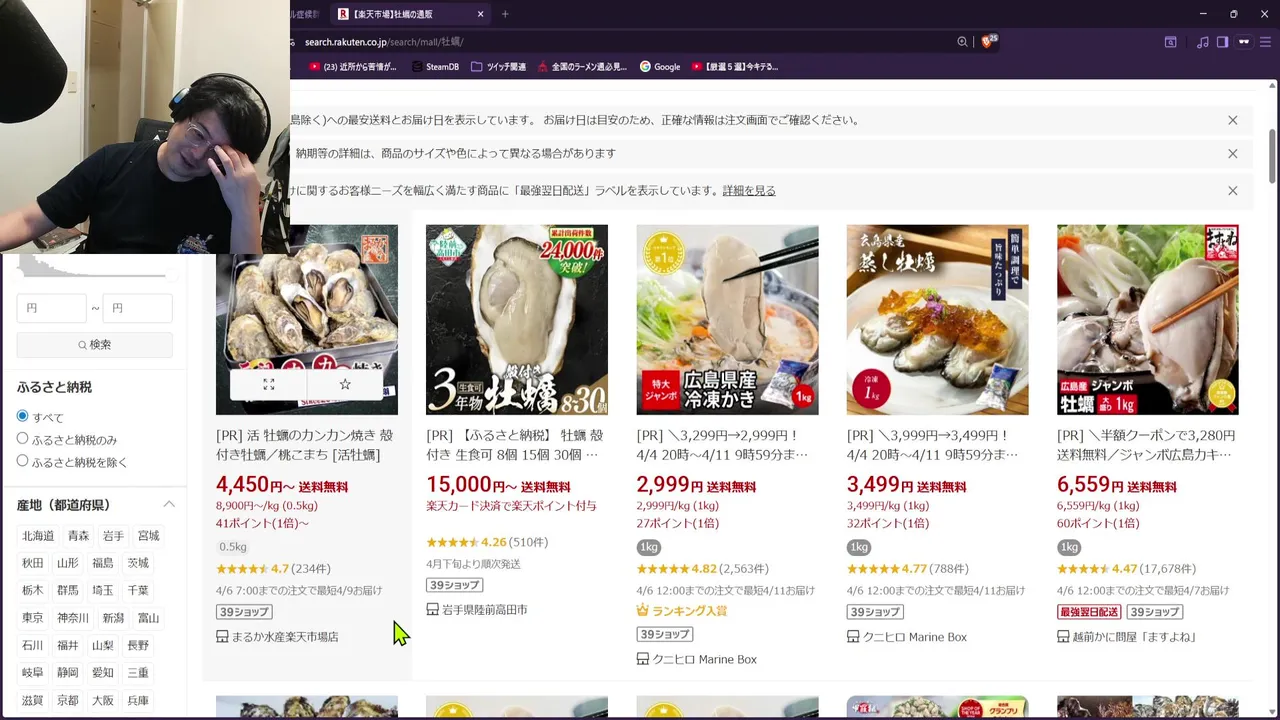Viewport: 1280px width, 720px height.
Task: Filter by 北海道 prefecture
Action: [38, 536]
